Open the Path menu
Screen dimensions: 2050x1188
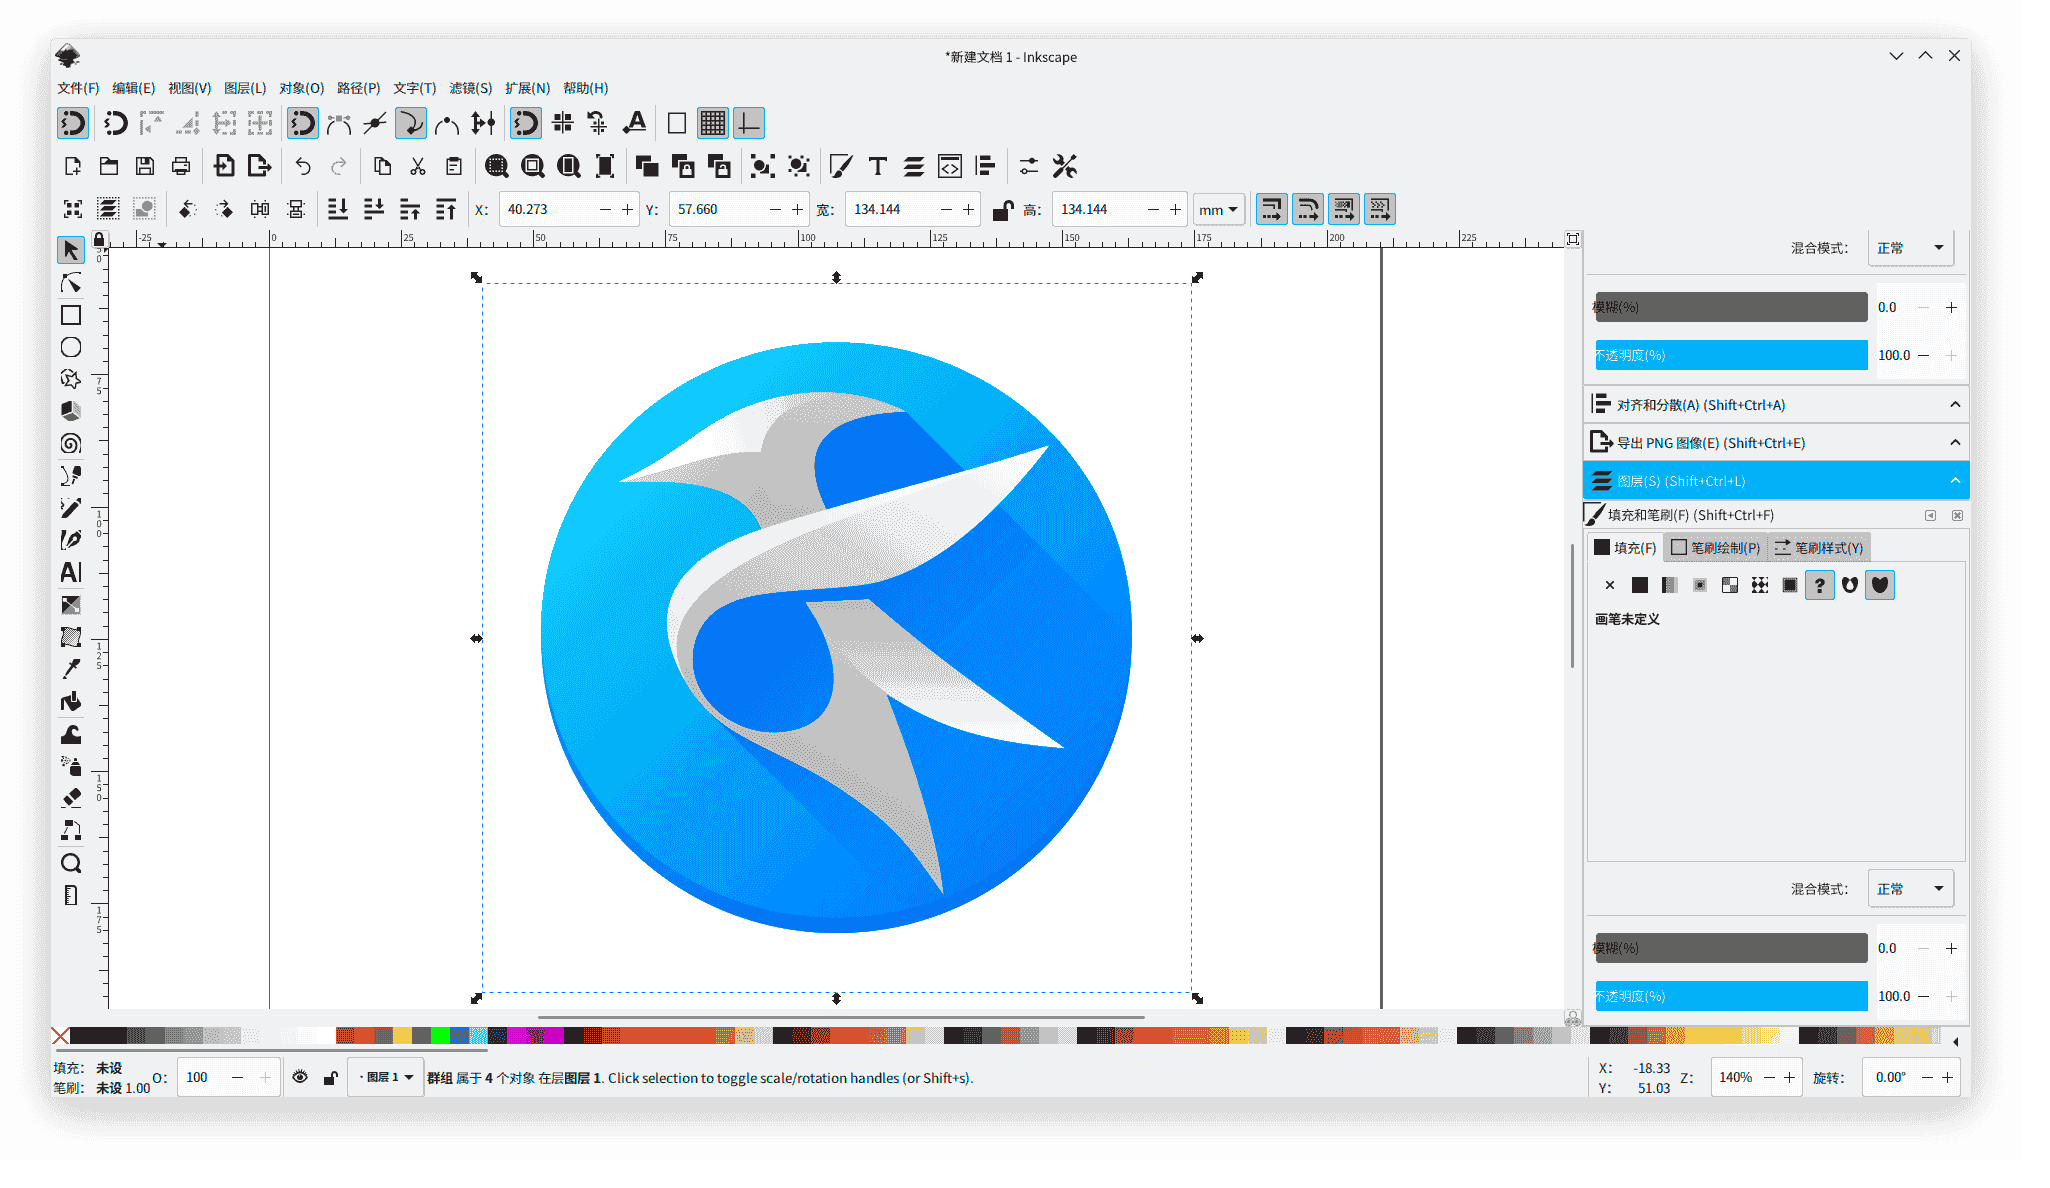(358, 88)
